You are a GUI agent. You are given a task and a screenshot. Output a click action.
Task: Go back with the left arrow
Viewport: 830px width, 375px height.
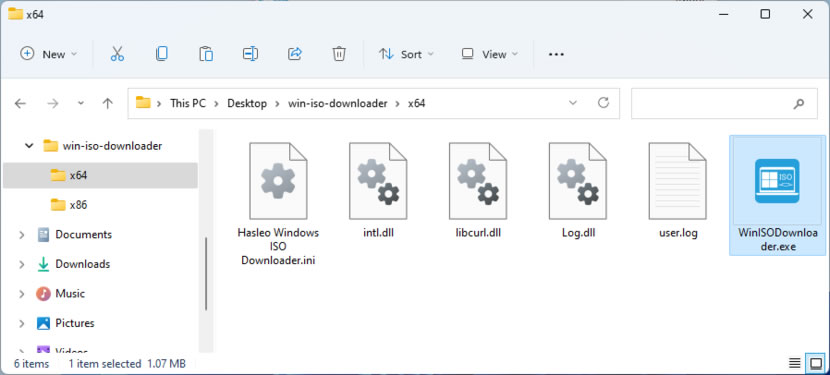point(20,103)
